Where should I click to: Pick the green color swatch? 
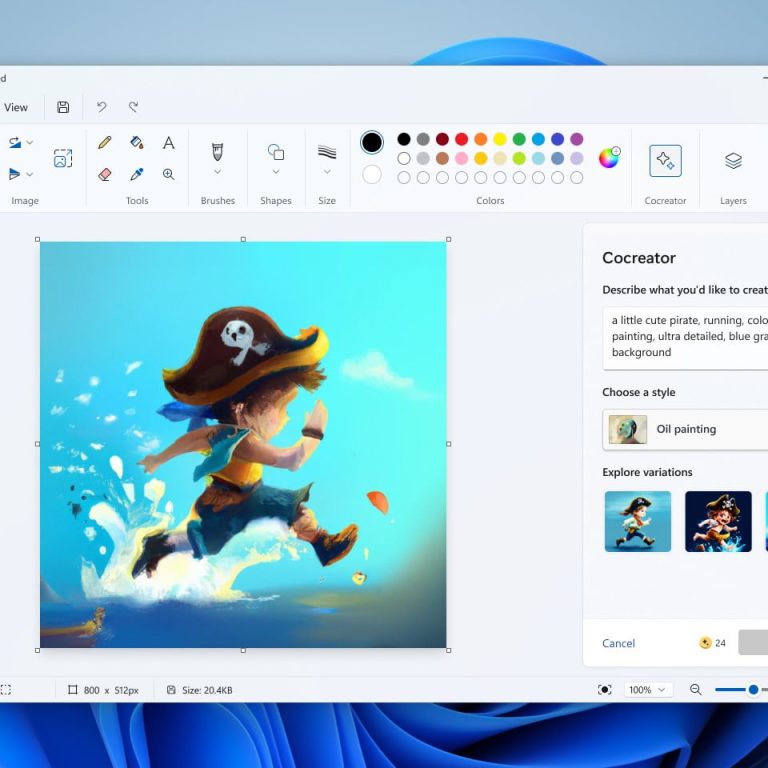tap(519, 139)
